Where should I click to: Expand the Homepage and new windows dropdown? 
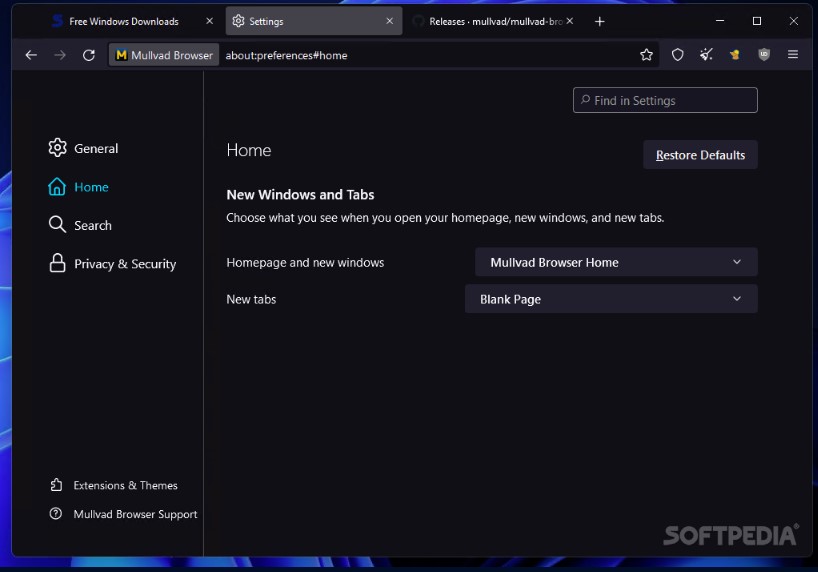click(x=616, y=262)
